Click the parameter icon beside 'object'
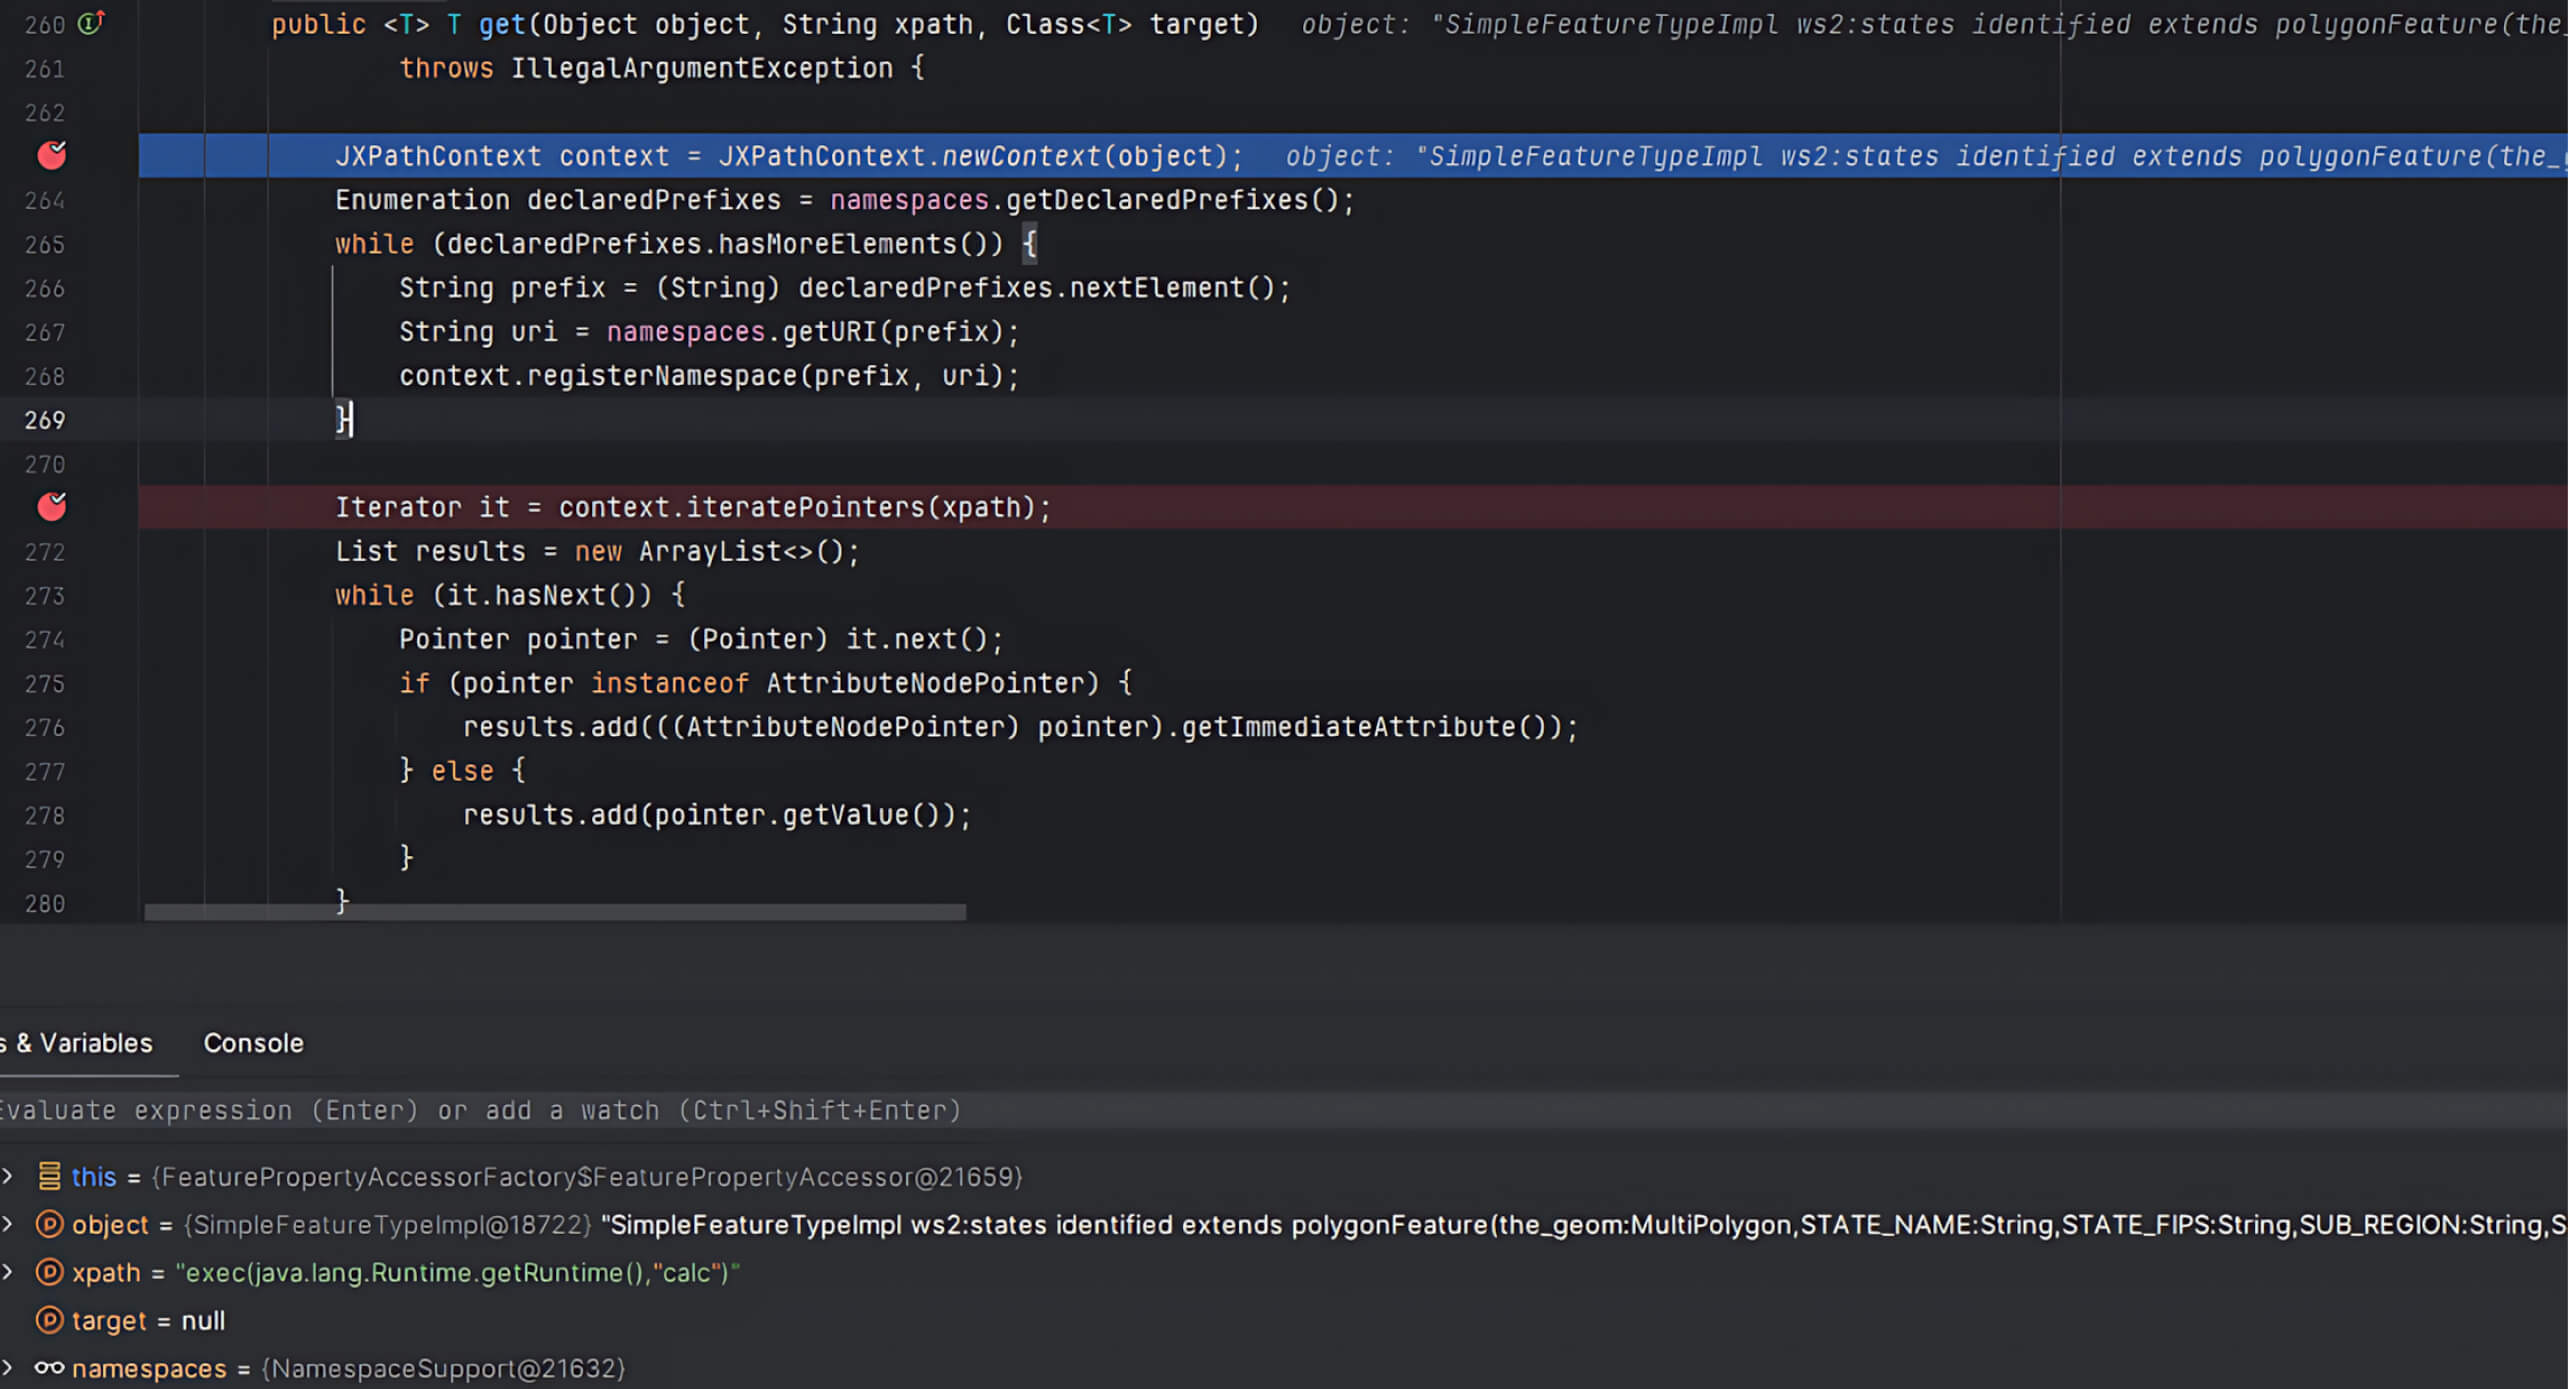2568x1389 pixels. (x=49, y=1224)
